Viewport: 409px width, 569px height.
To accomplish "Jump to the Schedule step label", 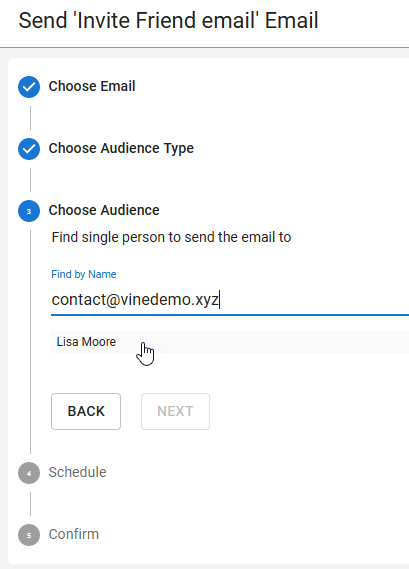I will (77, 472).
